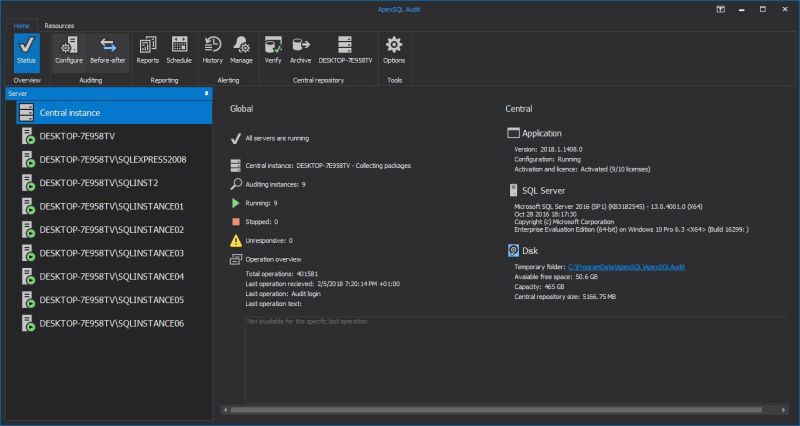Image resolution: width=800 pixels, height=426 pixels.
Task: Click the Auditing instances magnifier icon
Action: (x=236, y=184)
